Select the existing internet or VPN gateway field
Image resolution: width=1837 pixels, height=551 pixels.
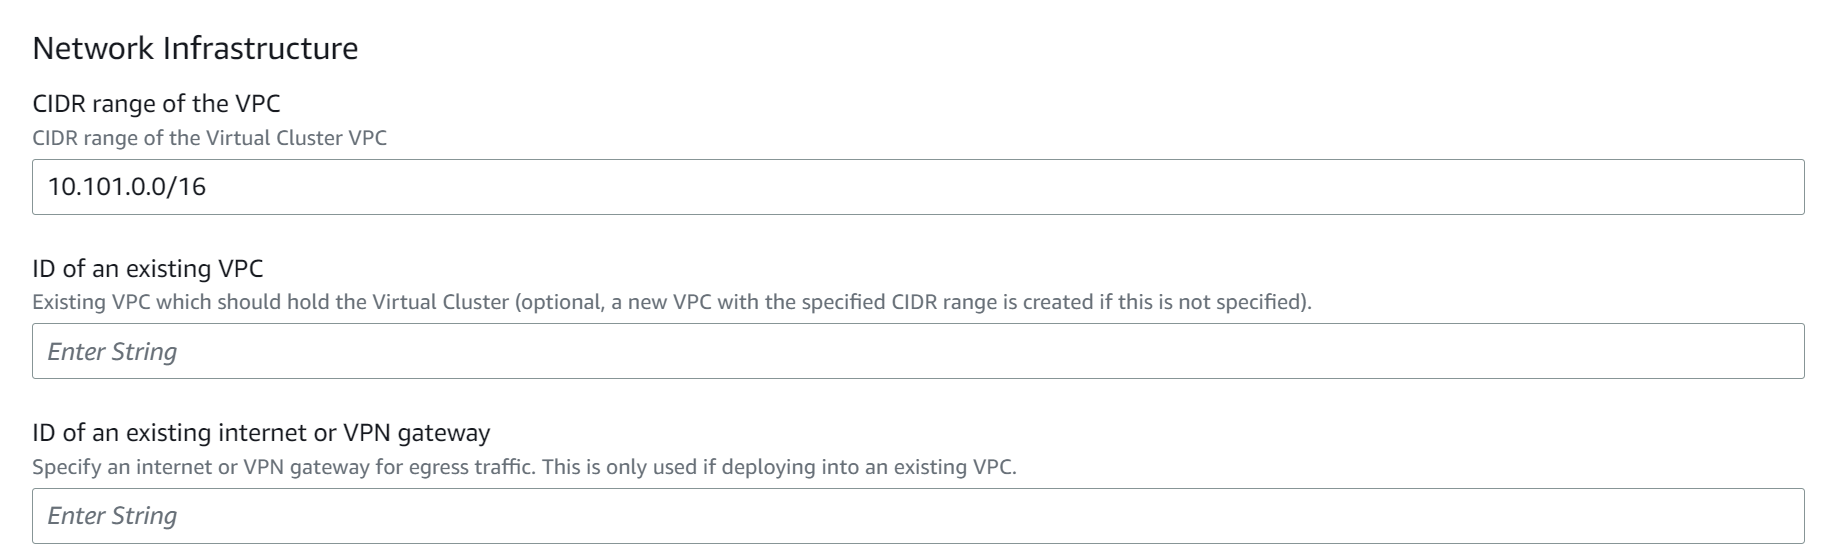tap(918, 516)
